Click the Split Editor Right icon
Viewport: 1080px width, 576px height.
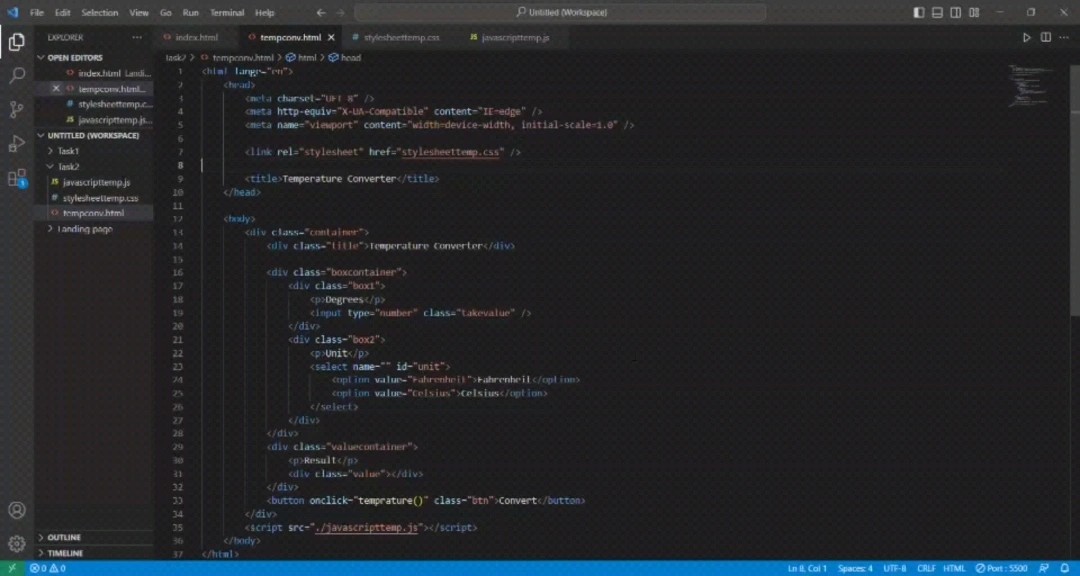point(1046,37)
